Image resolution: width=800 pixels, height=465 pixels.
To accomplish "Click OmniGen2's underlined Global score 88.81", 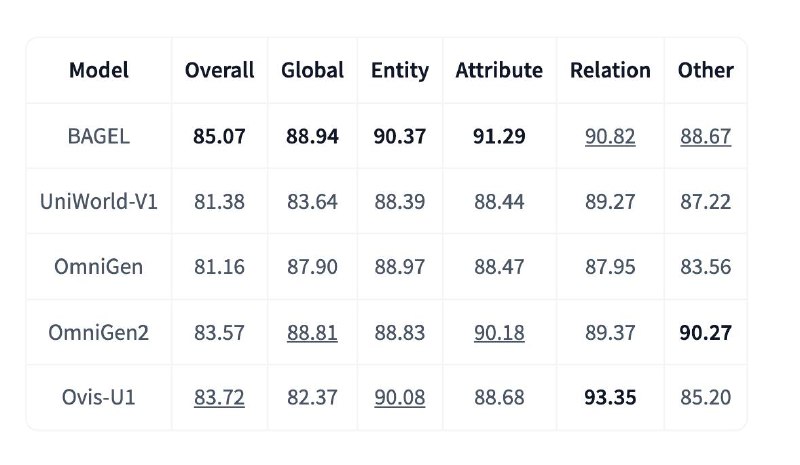I will point(312,333).
